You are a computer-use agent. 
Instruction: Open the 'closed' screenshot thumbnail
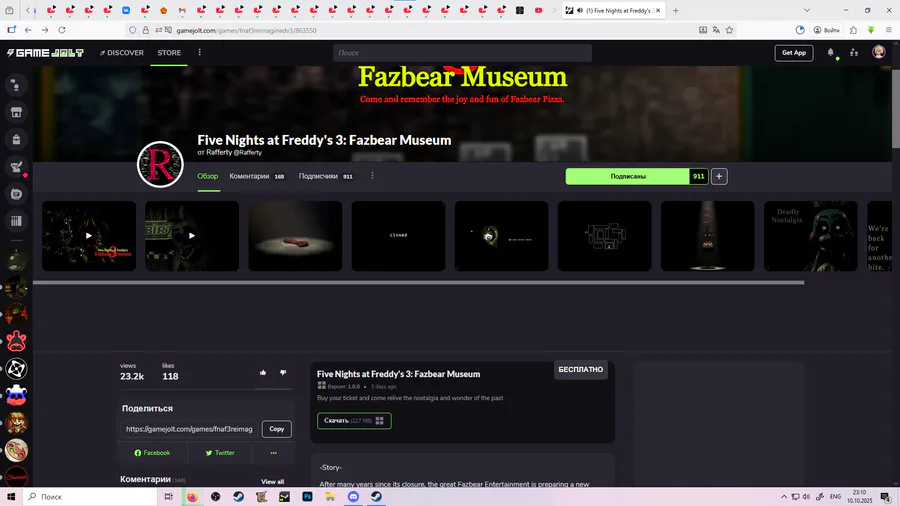[x=398, y=236]
